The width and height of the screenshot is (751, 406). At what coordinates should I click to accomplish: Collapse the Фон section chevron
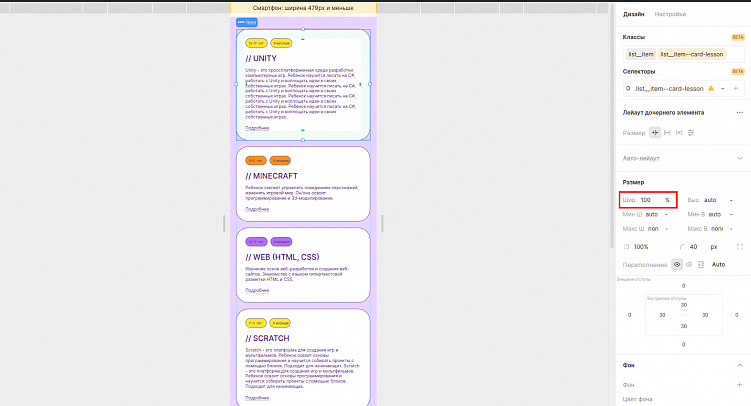click(x=740, y=365)
